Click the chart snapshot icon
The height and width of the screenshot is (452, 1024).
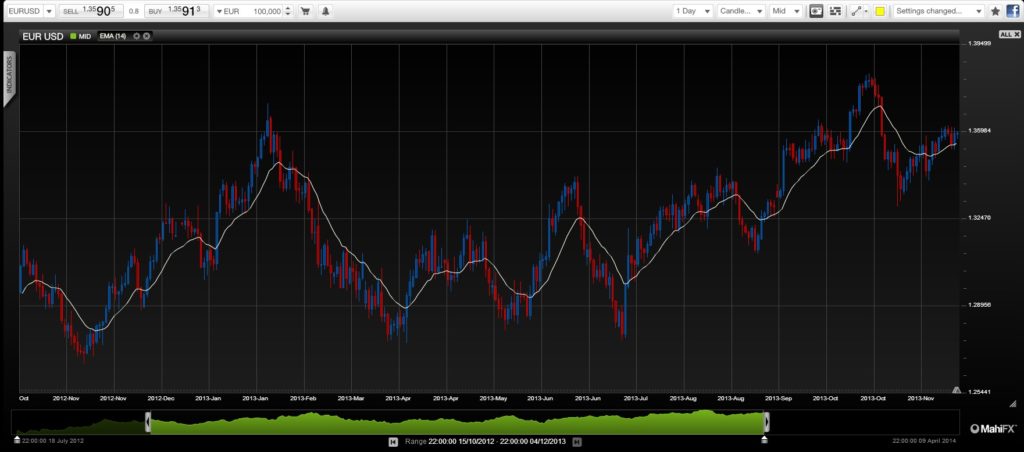click(x=815, y=11)
